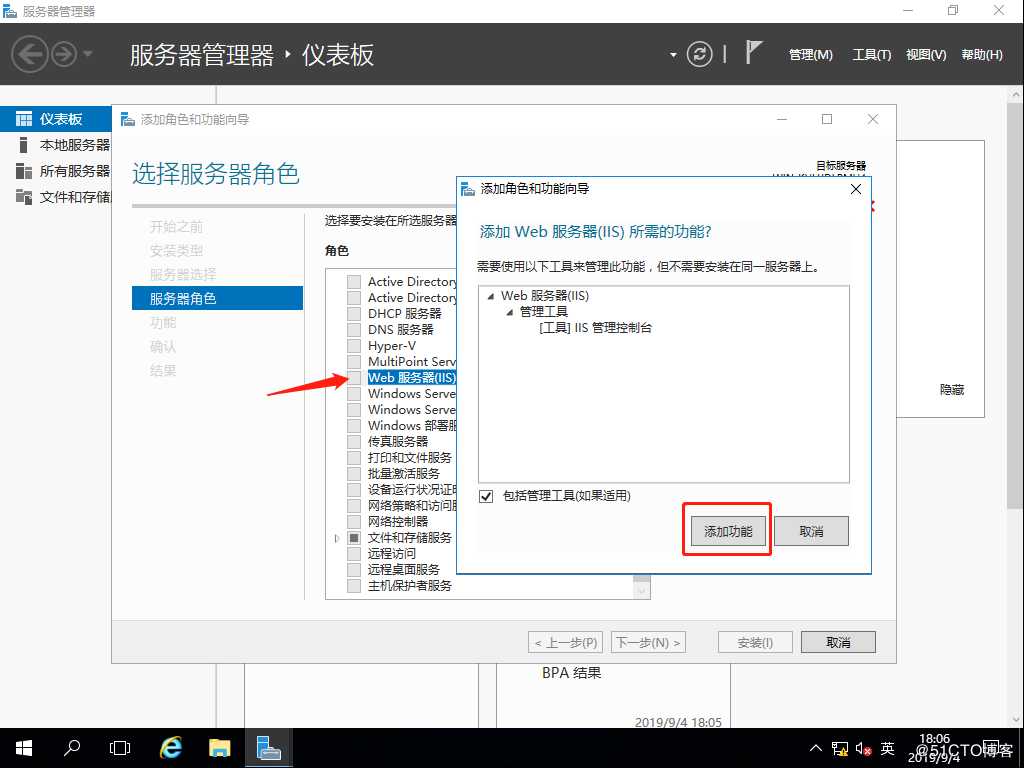Click the all servers icon in sidebar

tap(24, 171)
